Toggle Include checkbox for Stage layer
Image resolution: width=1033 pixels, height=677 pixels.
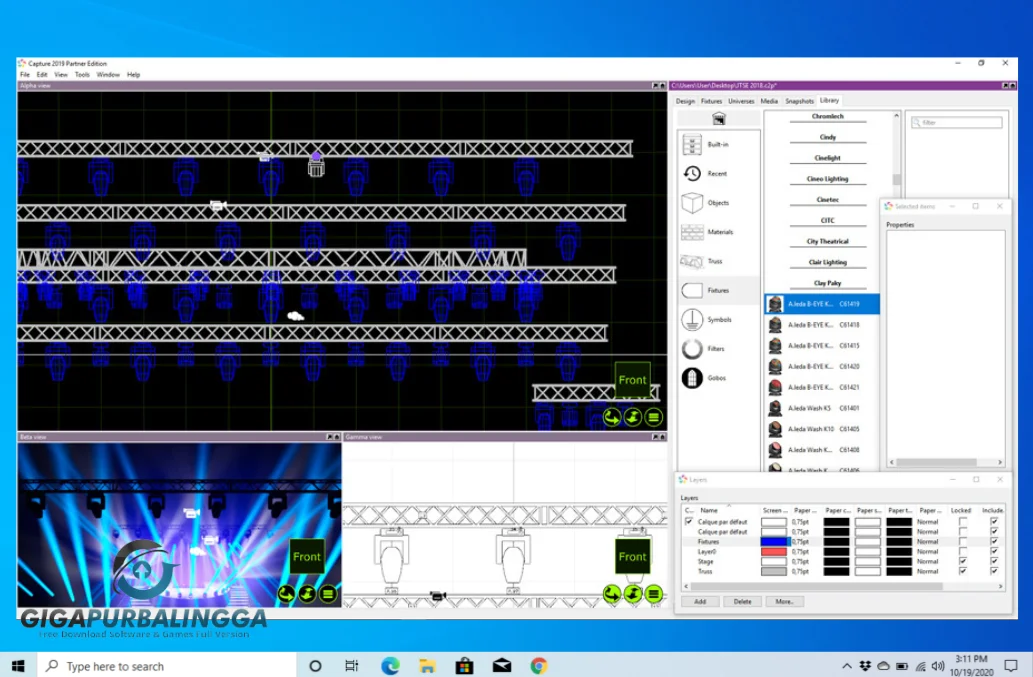pyautogui.click(x=994, y=562)
